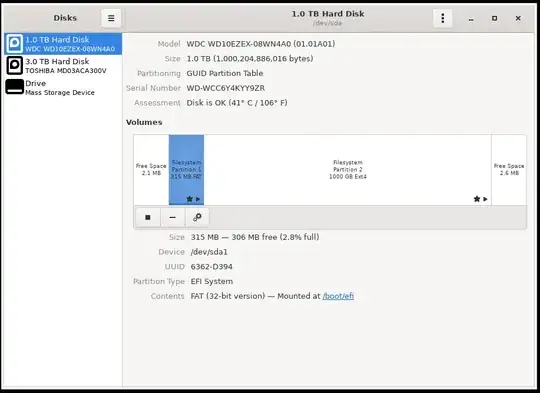Screen dimensions: 540x393
Task: Select the Mass Storage Device drive icon
Action: [x=14, y=87]
